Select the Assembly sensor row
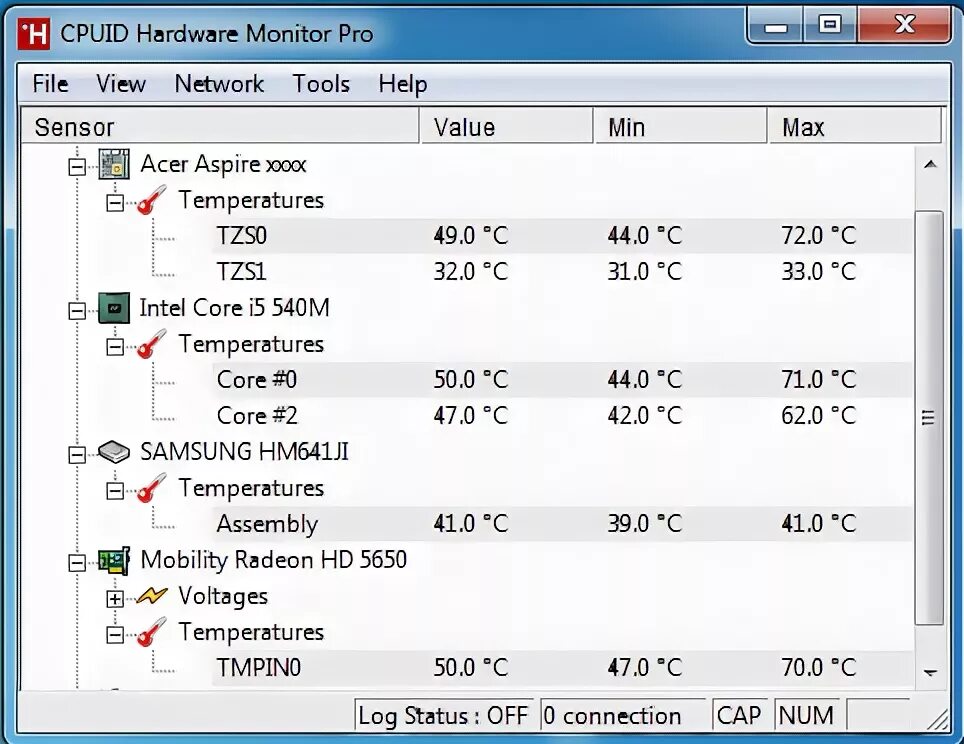 click(562, 524)
